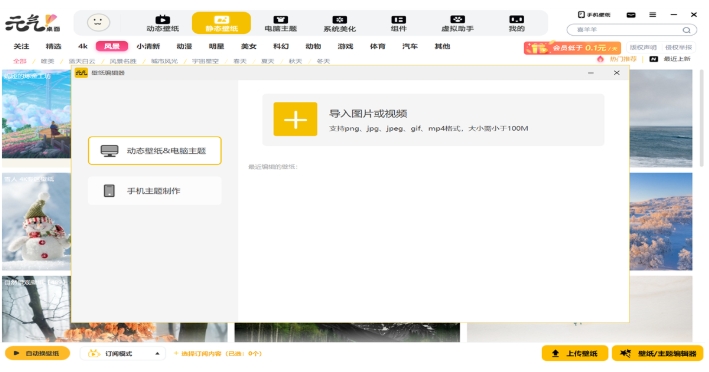Minimize the wallpaper editor dialog
Image resolution: width=709 pixels, height=372 pixels.
pyautogui.click(x=591, y=73)
